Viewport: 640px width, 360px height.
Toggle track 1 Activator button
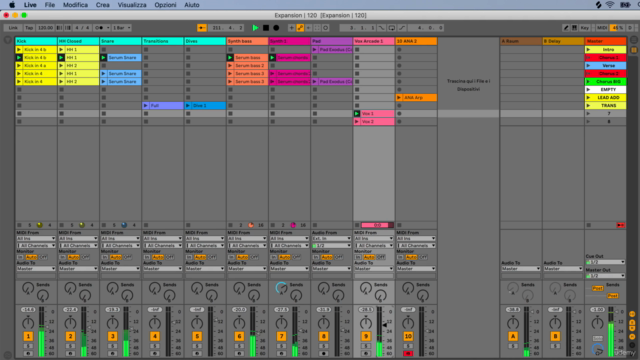(28, 336)
